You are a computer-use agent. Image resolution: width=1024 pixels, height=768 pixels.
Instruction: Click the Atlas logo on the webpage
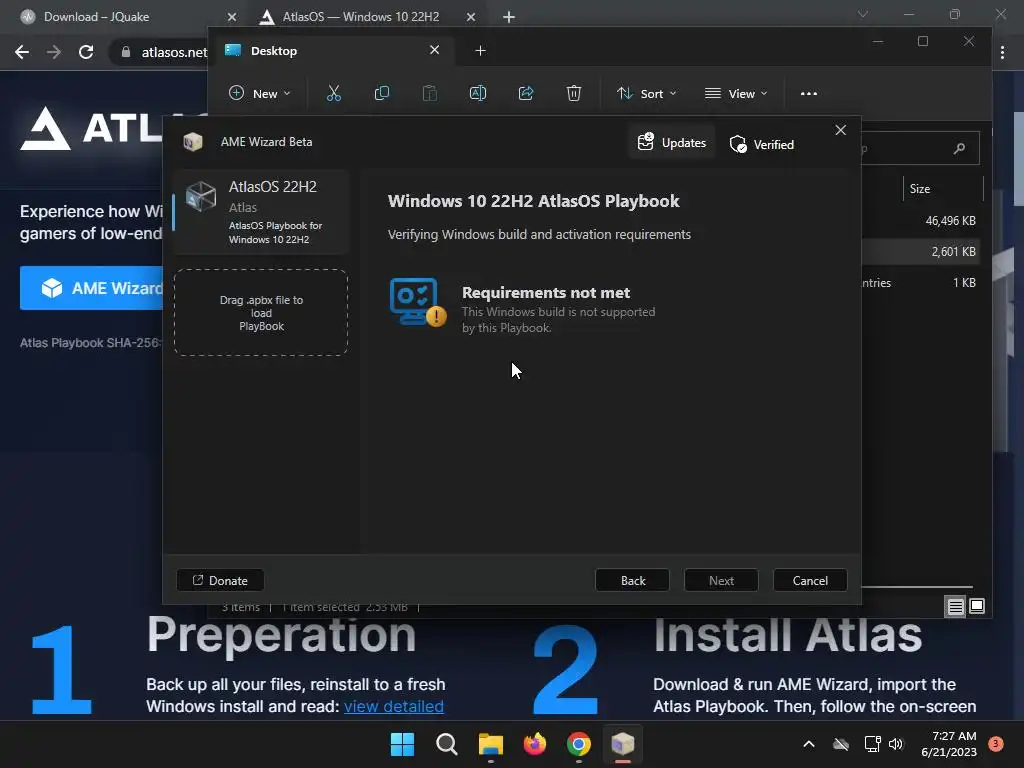pyautogui.click(x=91, y=128)
